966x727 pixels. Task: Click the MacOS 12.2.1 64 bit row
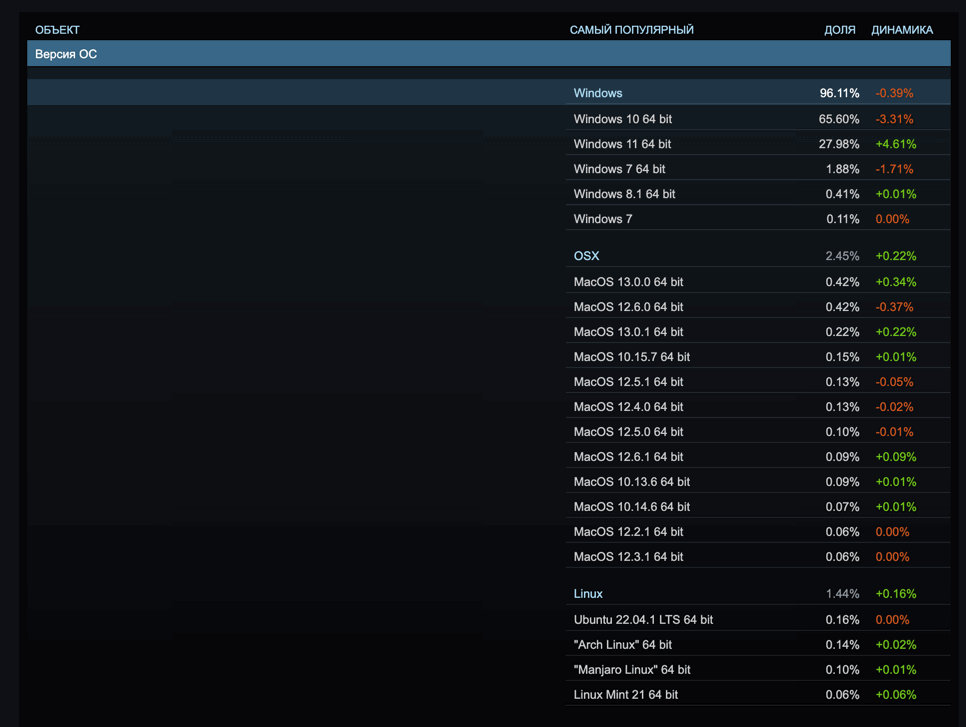tap(758, 532)
